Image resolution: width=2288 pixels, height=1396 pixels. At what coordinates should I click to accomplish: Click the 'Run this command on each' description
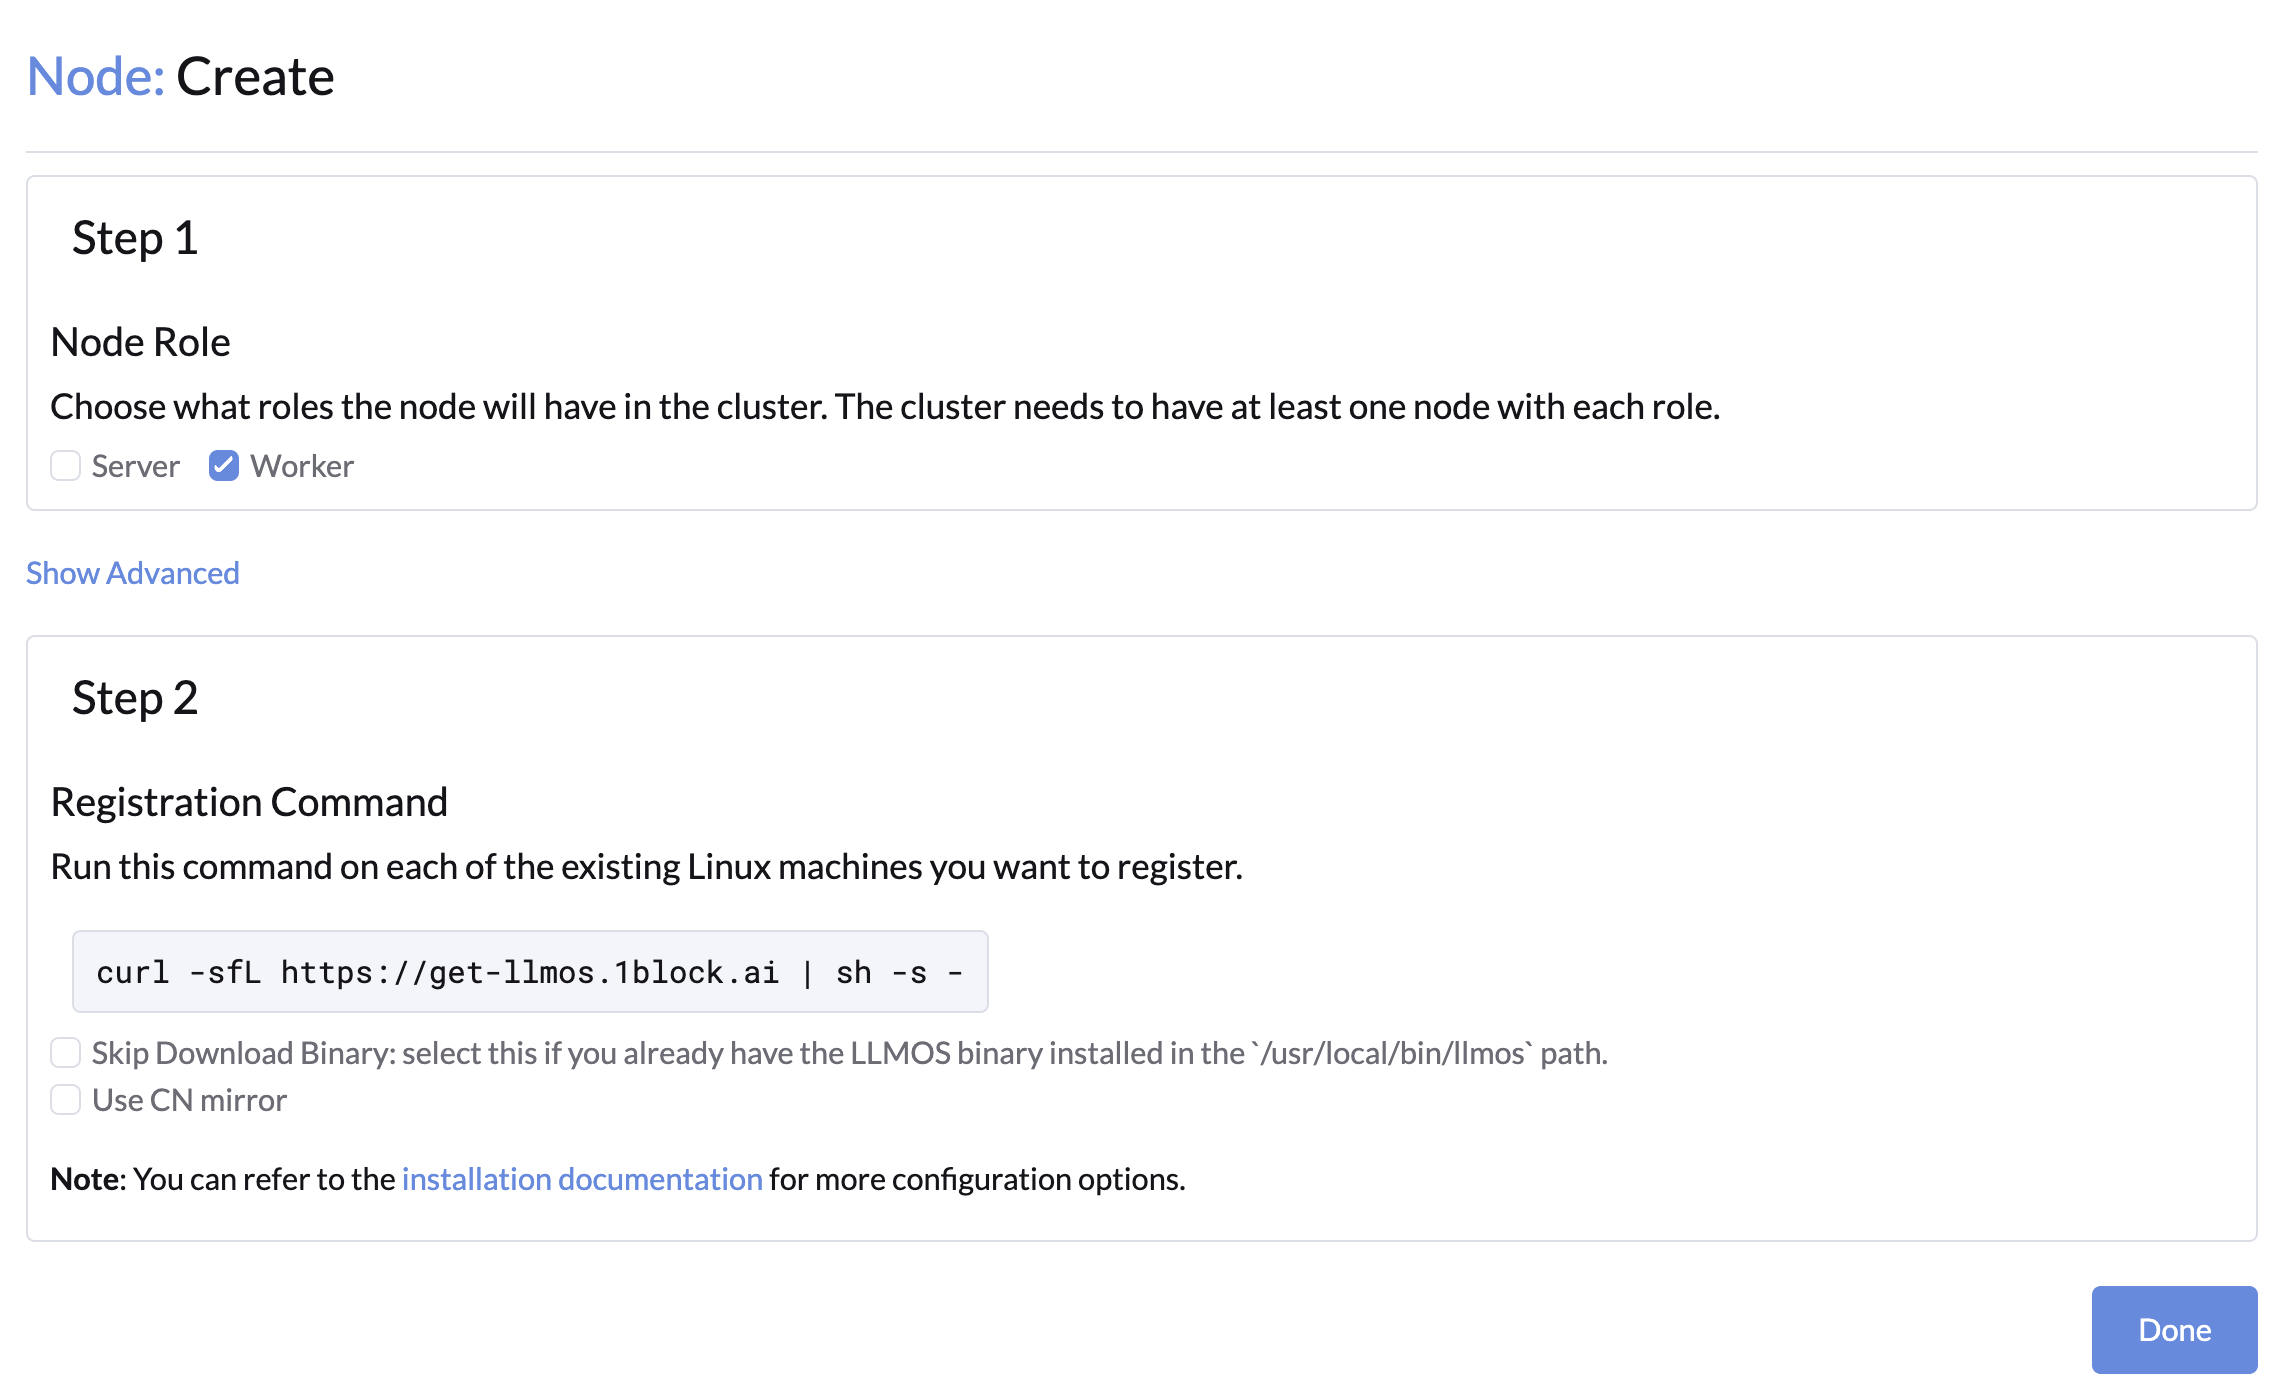pyautogui.click(x=646, y=867)
